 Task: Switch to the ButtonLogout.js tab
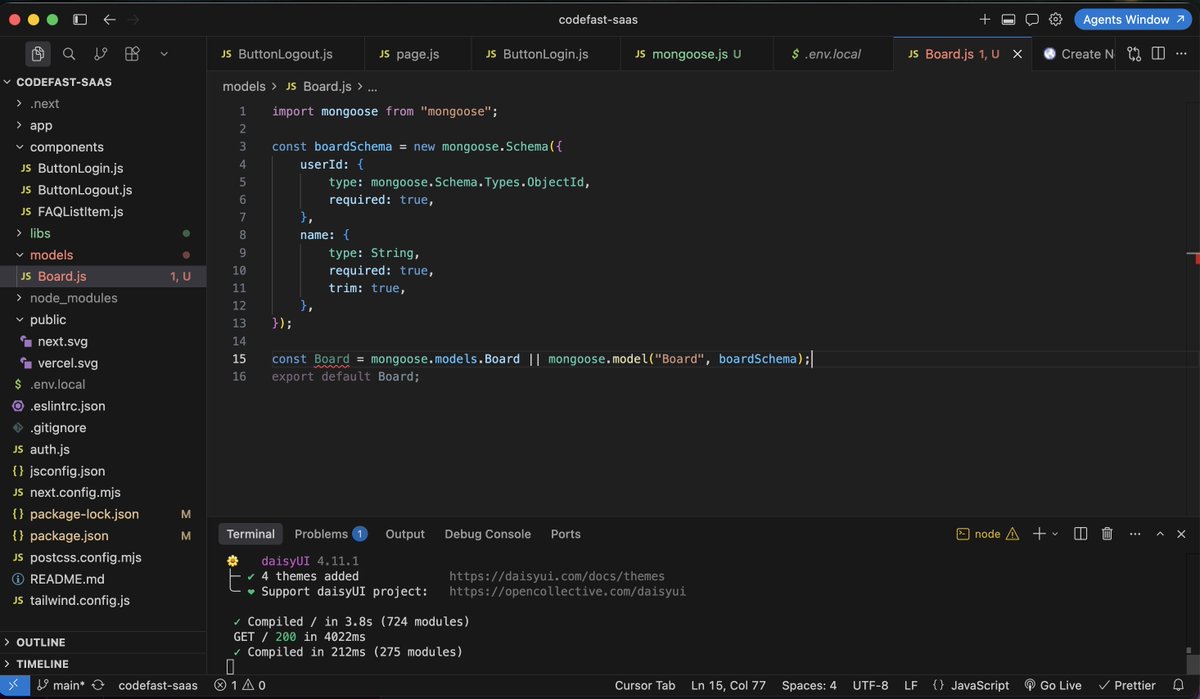click(x=285, y=54)
